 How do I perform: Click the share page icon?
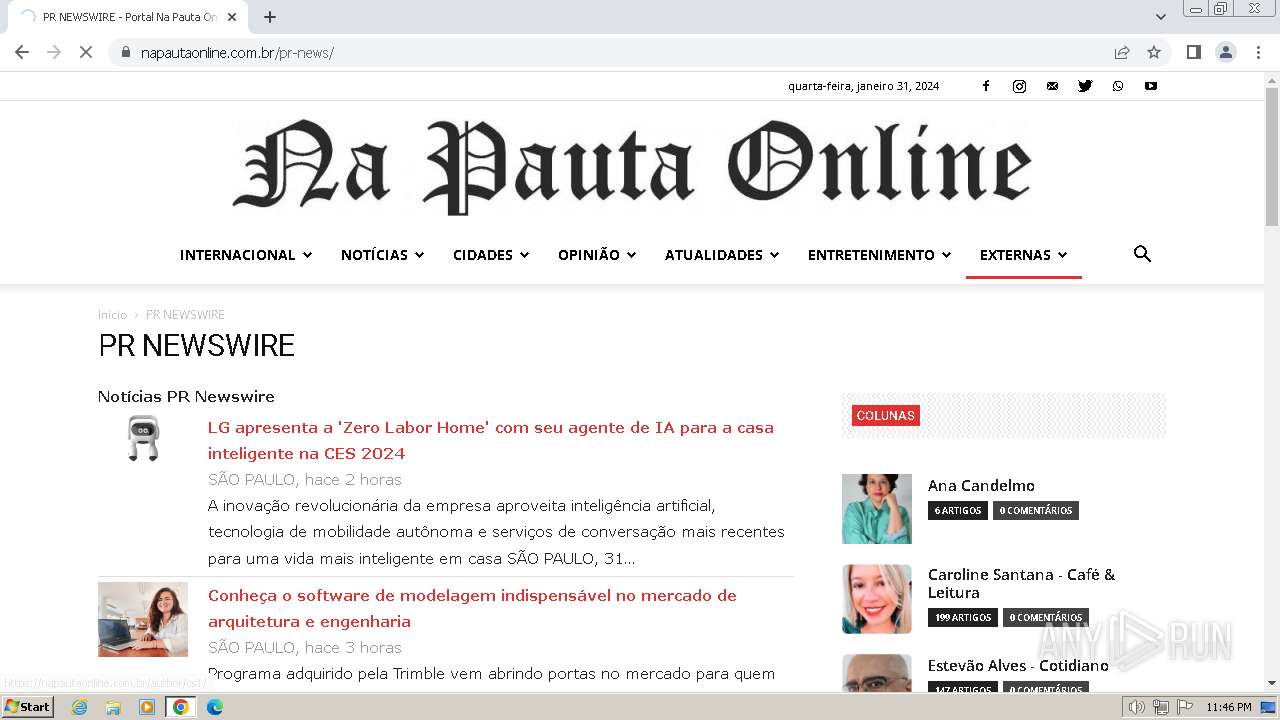click(x=1122, y=52)
